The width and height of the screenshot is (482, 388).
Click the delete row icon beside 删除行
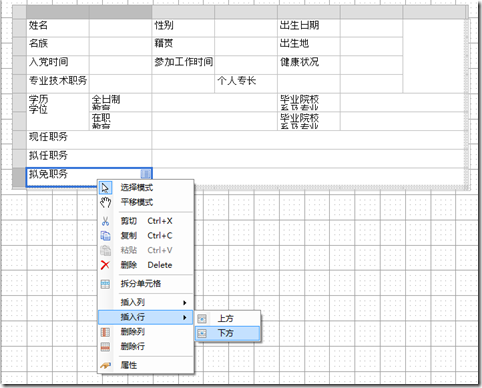[x=105, y=347]
